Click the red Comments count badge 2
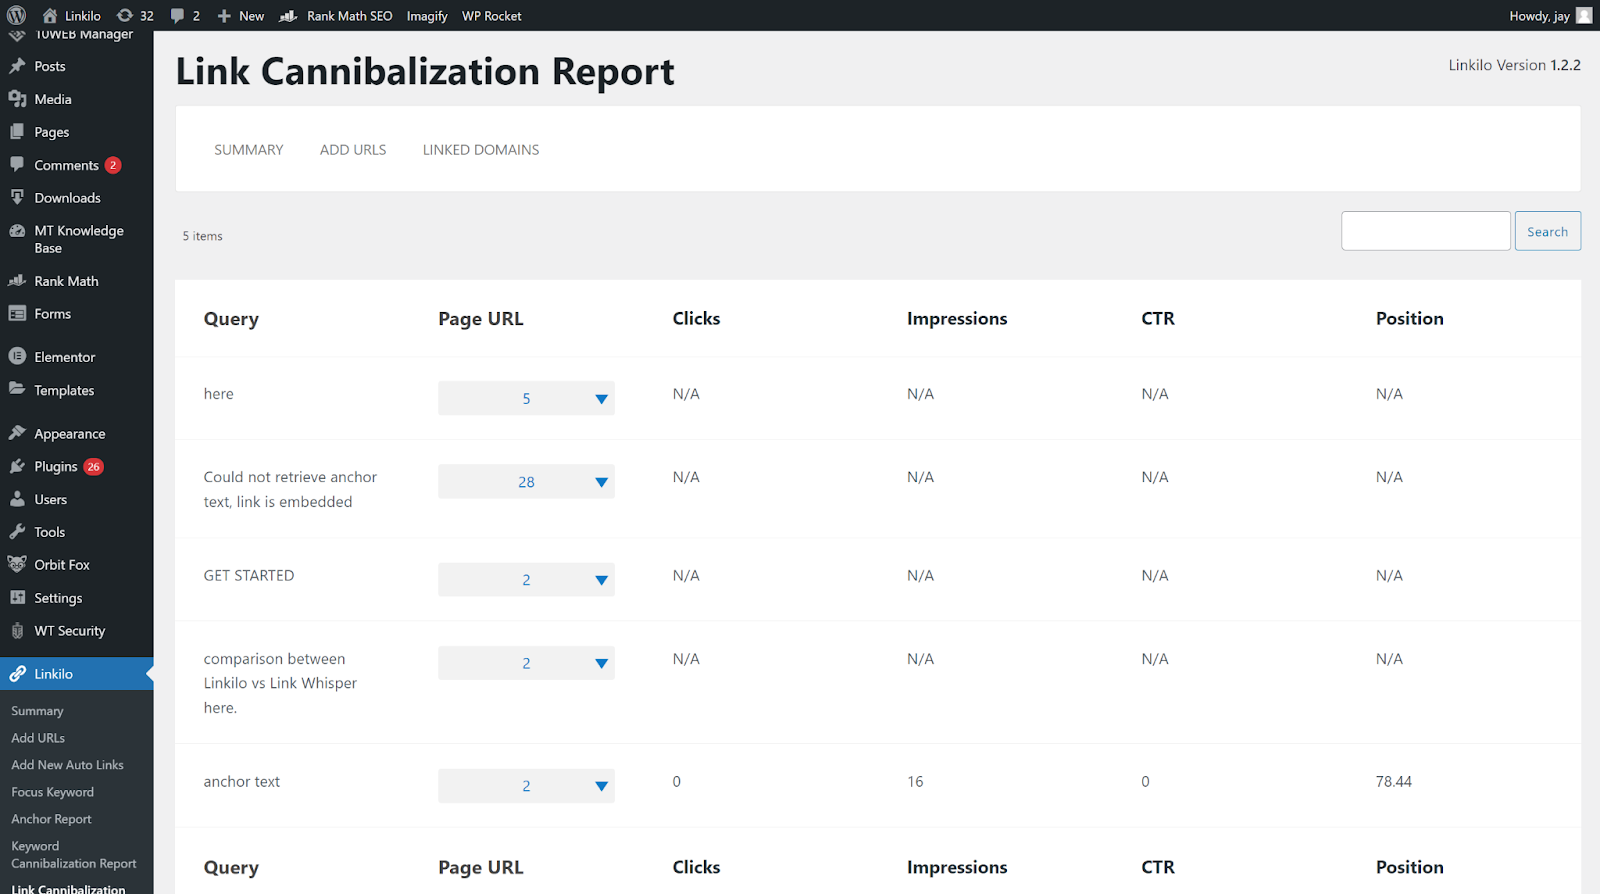 (x=113, y=165)
